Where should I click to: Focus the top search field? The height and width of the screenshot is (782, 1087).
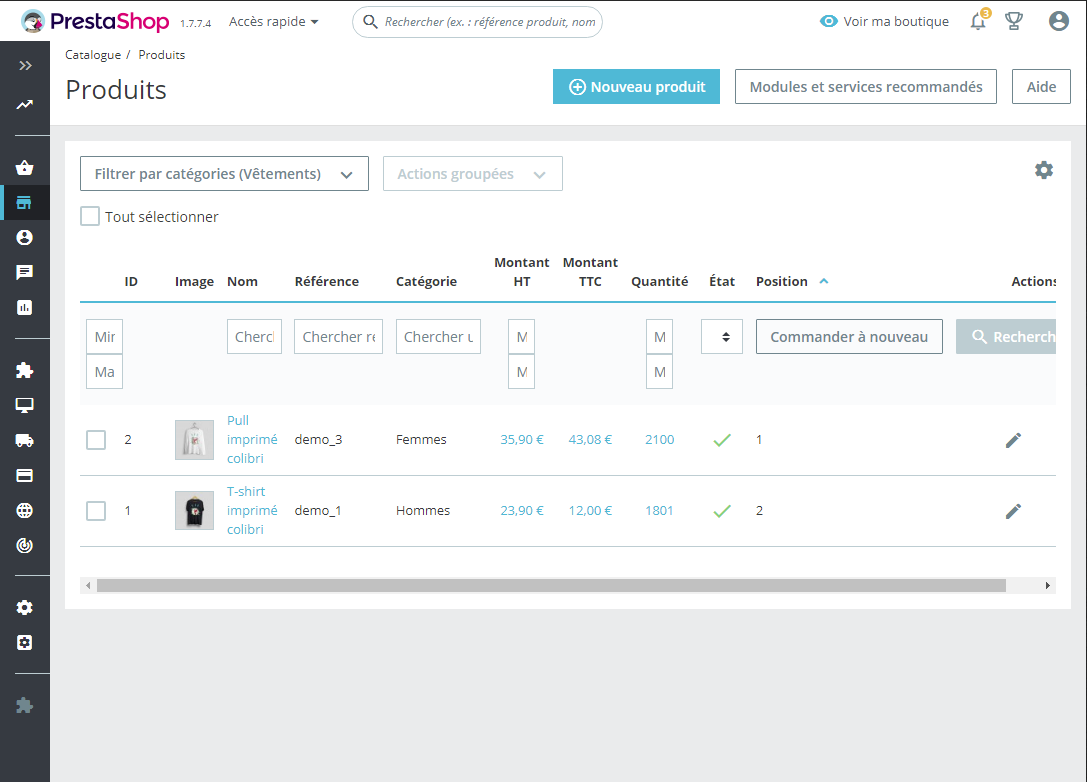coord(477,21)
